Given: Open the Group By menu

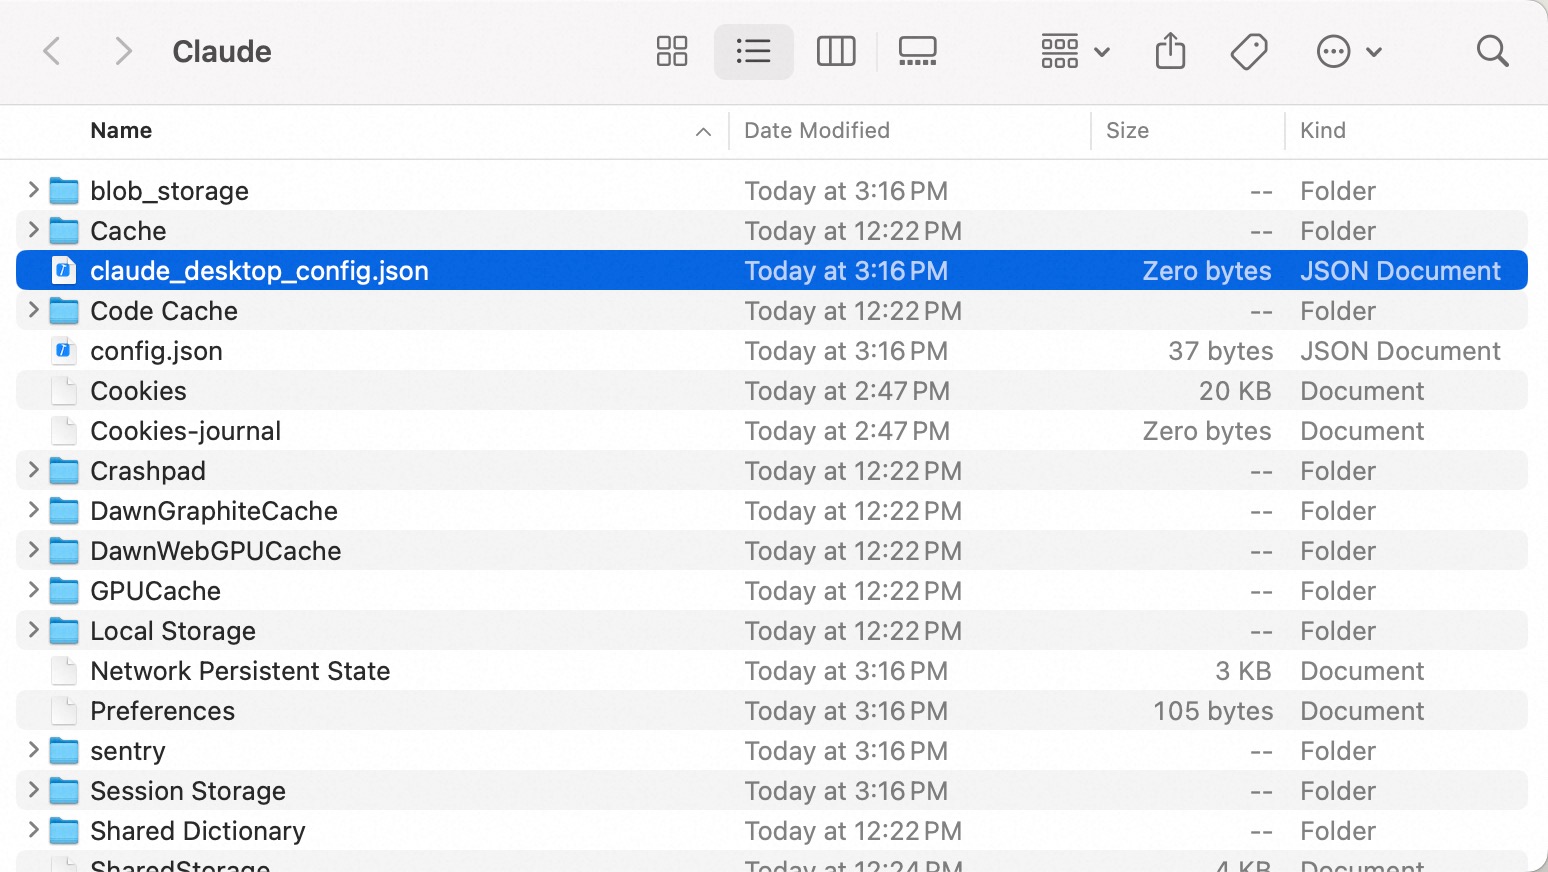Looking at the screenshot, I should click(1075, 51).
